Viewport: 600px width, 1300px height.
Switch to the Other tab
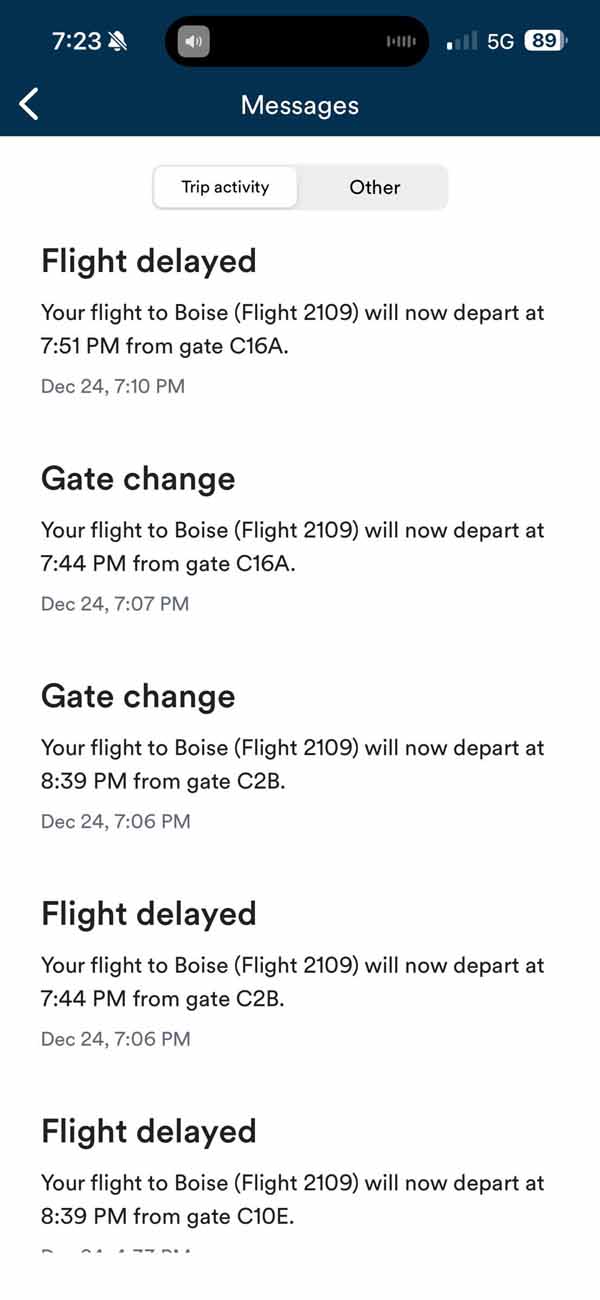(x=374, y=187)
